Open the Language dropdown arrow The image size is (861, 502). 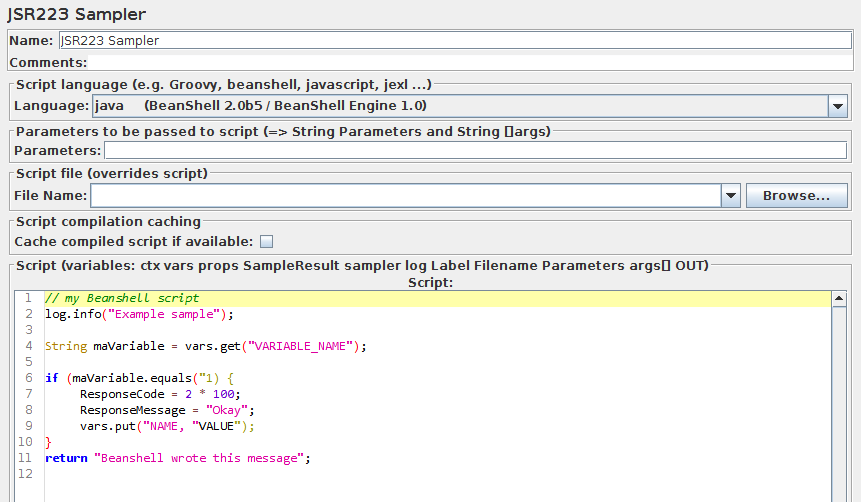coord(837,105)
